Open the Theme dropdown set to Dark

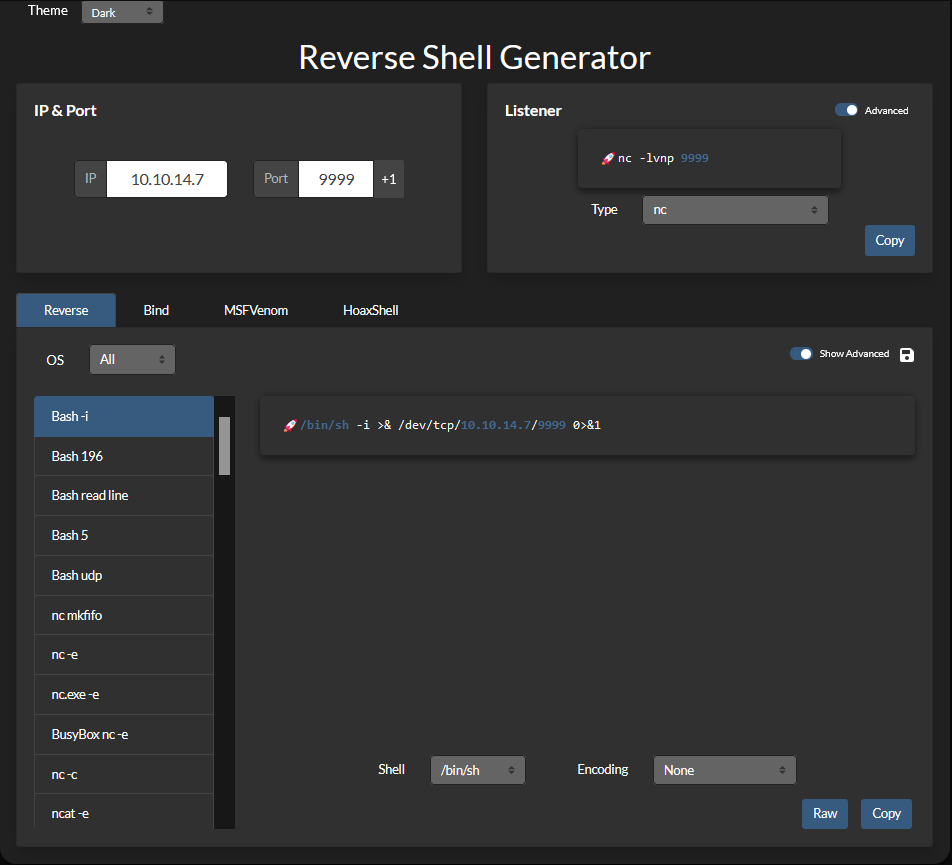point(122,12)
